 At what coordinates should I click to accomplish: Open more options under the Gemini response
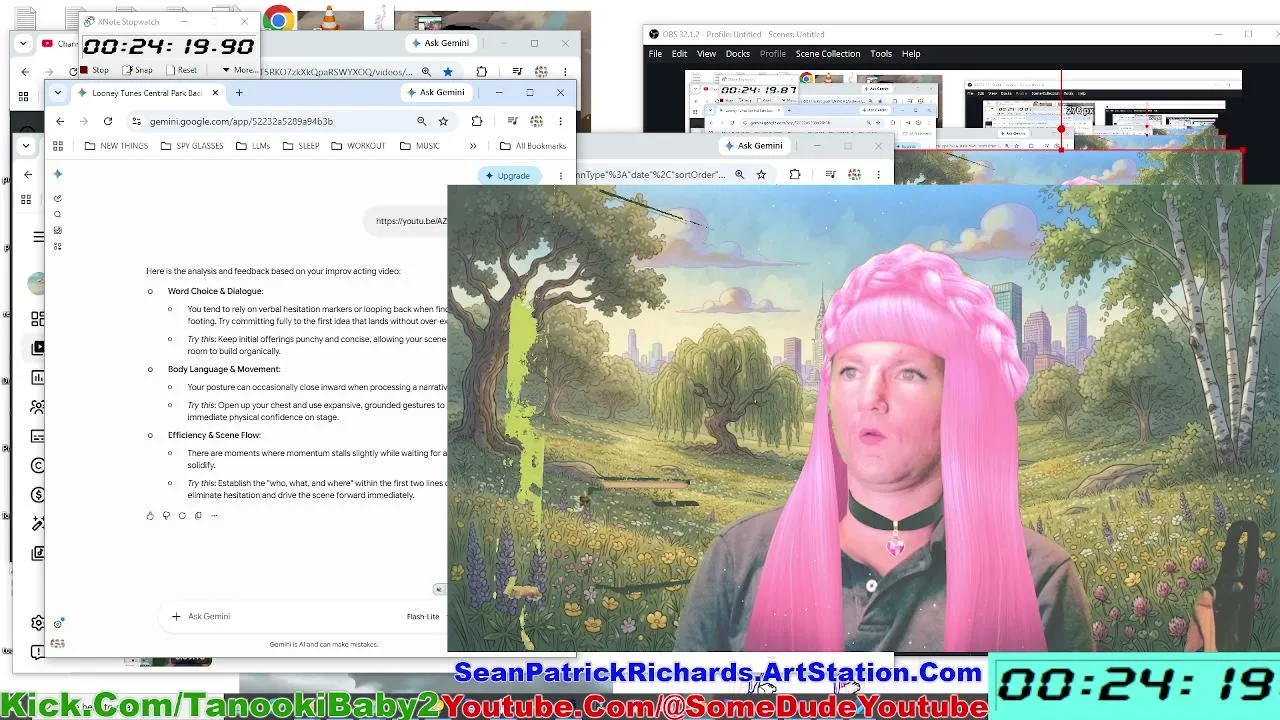(214, 516)
